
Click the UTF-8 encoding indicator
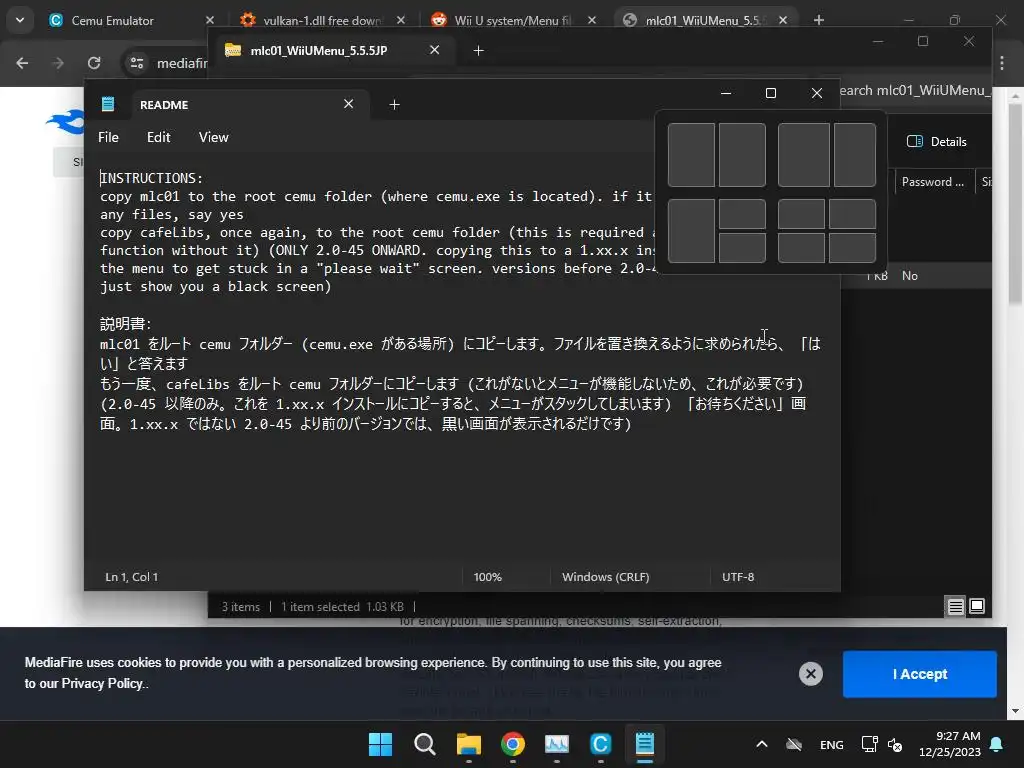click(x=738, y=577)
